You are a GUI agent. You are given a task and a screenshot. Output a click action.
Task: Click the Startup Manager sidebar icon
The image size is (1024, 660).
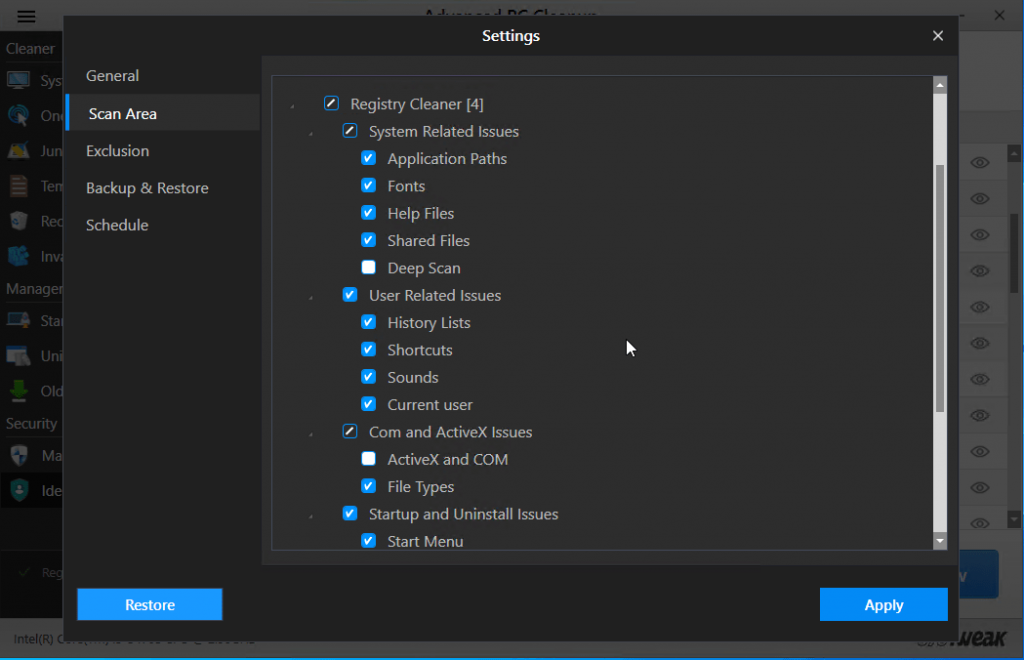click(x=18, y=321)
